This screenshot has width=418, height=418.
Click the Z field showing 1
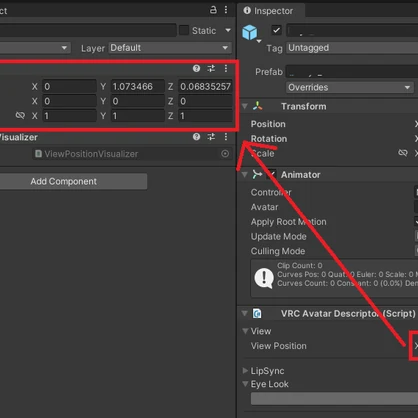[x=205, y=116]
